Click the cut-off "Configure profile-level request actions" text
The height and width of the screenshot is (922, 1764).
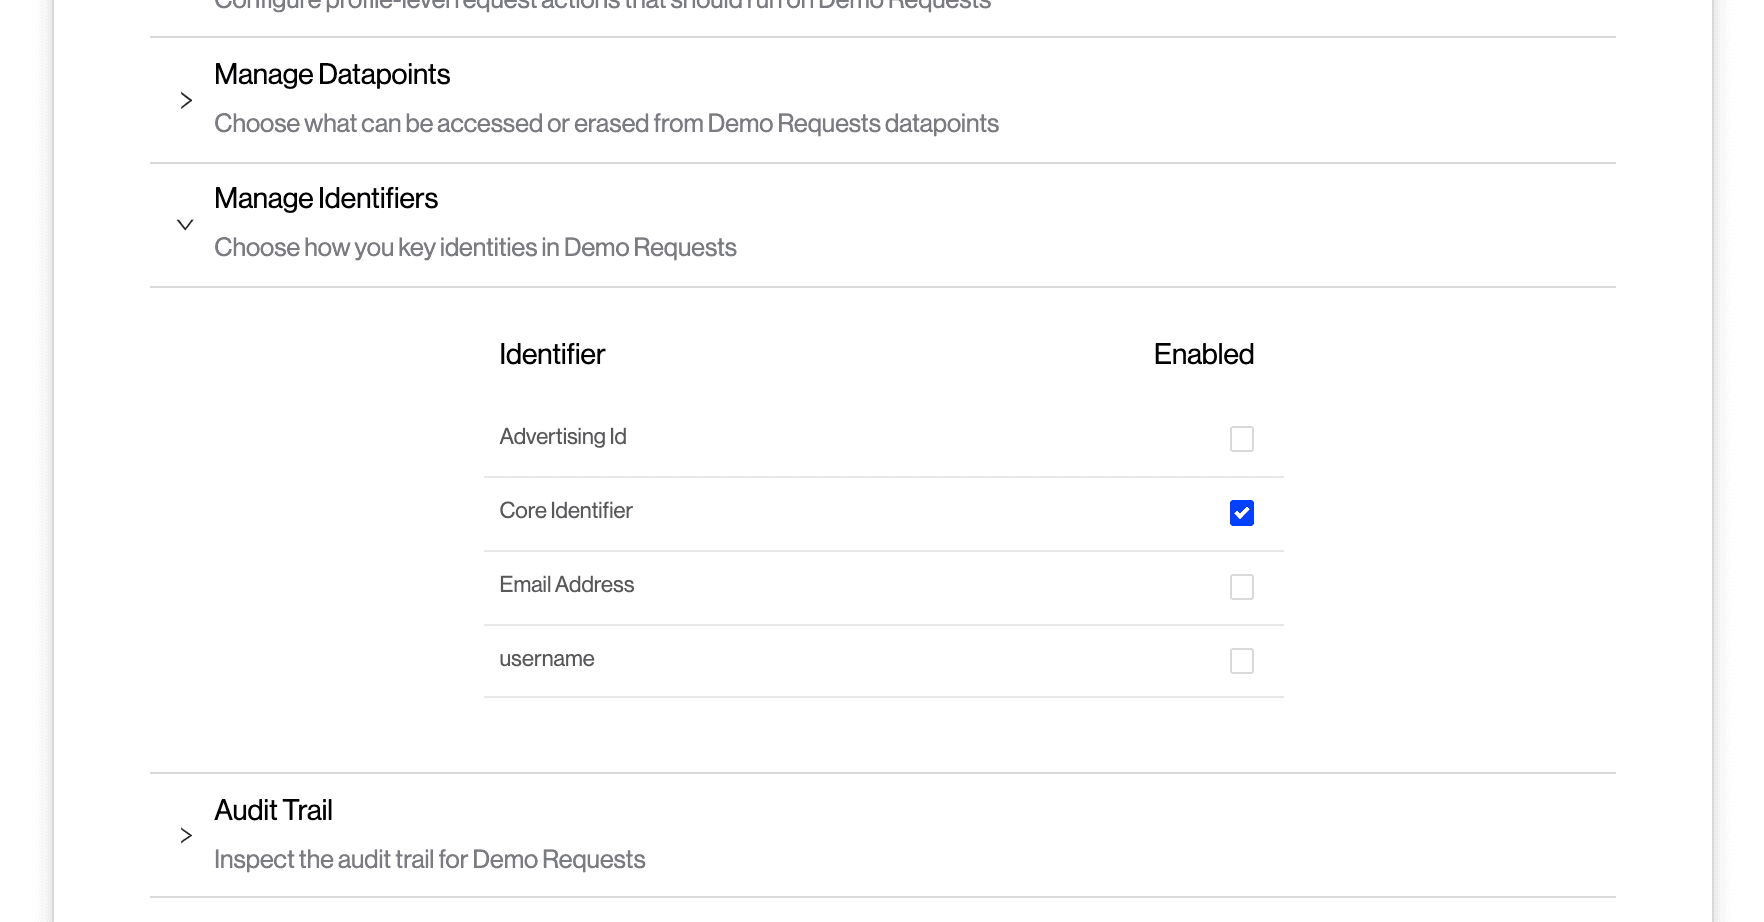[602, 5]
